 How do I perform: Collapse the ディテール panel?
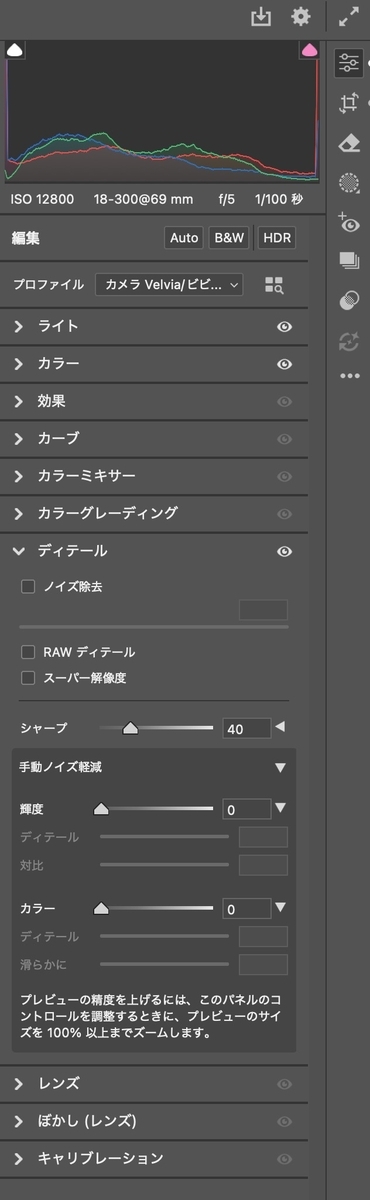tap(19, 552)
